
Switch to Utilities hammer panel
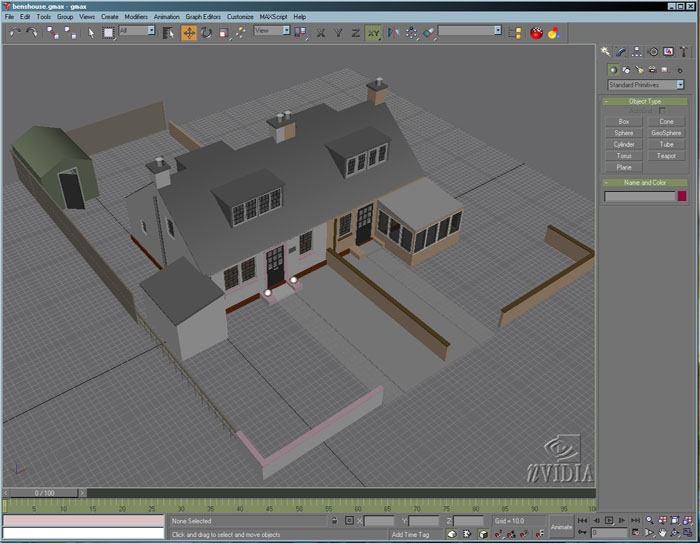(684, 51)
